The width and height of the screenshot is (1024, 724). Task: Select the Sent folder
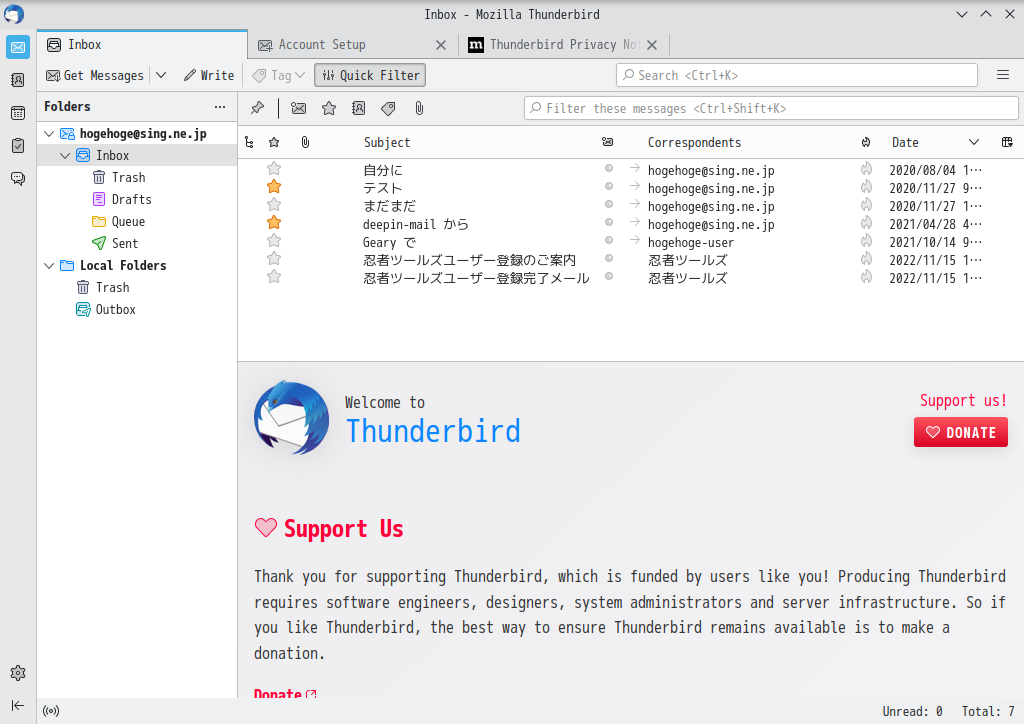[x=136, y=244]
